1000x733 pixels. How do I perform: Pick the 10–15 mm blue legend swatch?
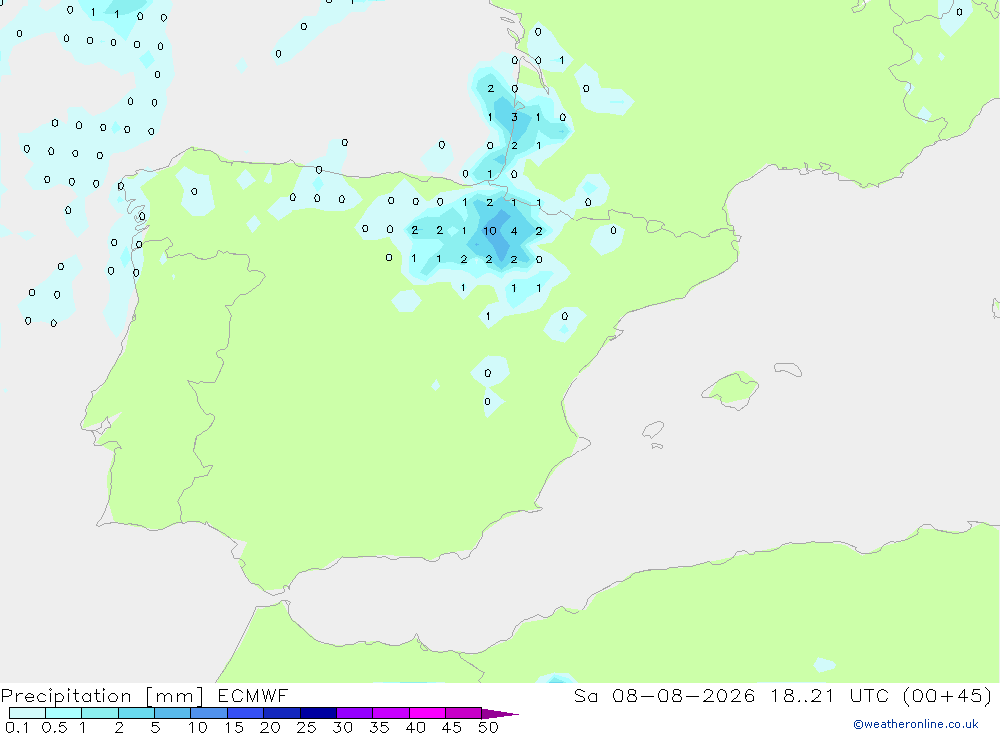209,713
